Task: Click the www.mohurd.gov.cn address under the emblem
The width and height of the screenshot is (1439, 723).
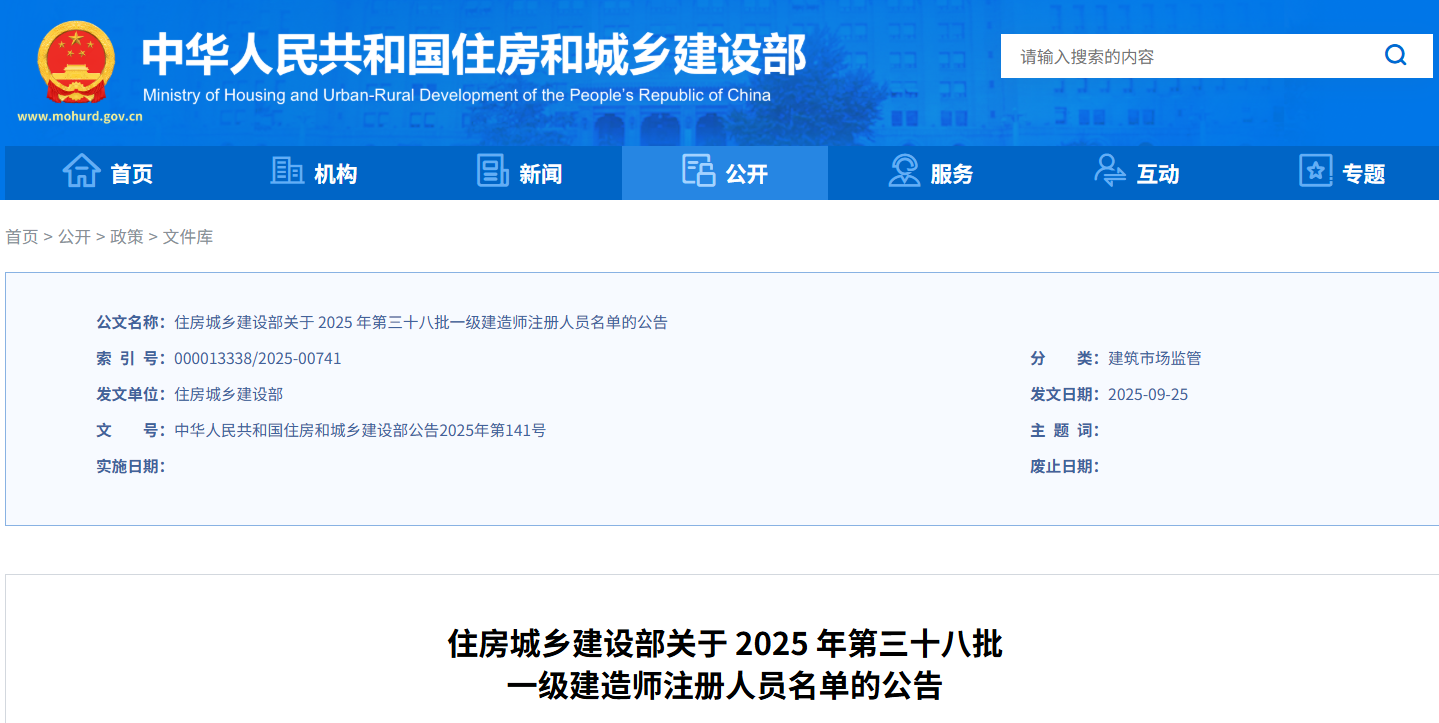Action: [80, 116]
